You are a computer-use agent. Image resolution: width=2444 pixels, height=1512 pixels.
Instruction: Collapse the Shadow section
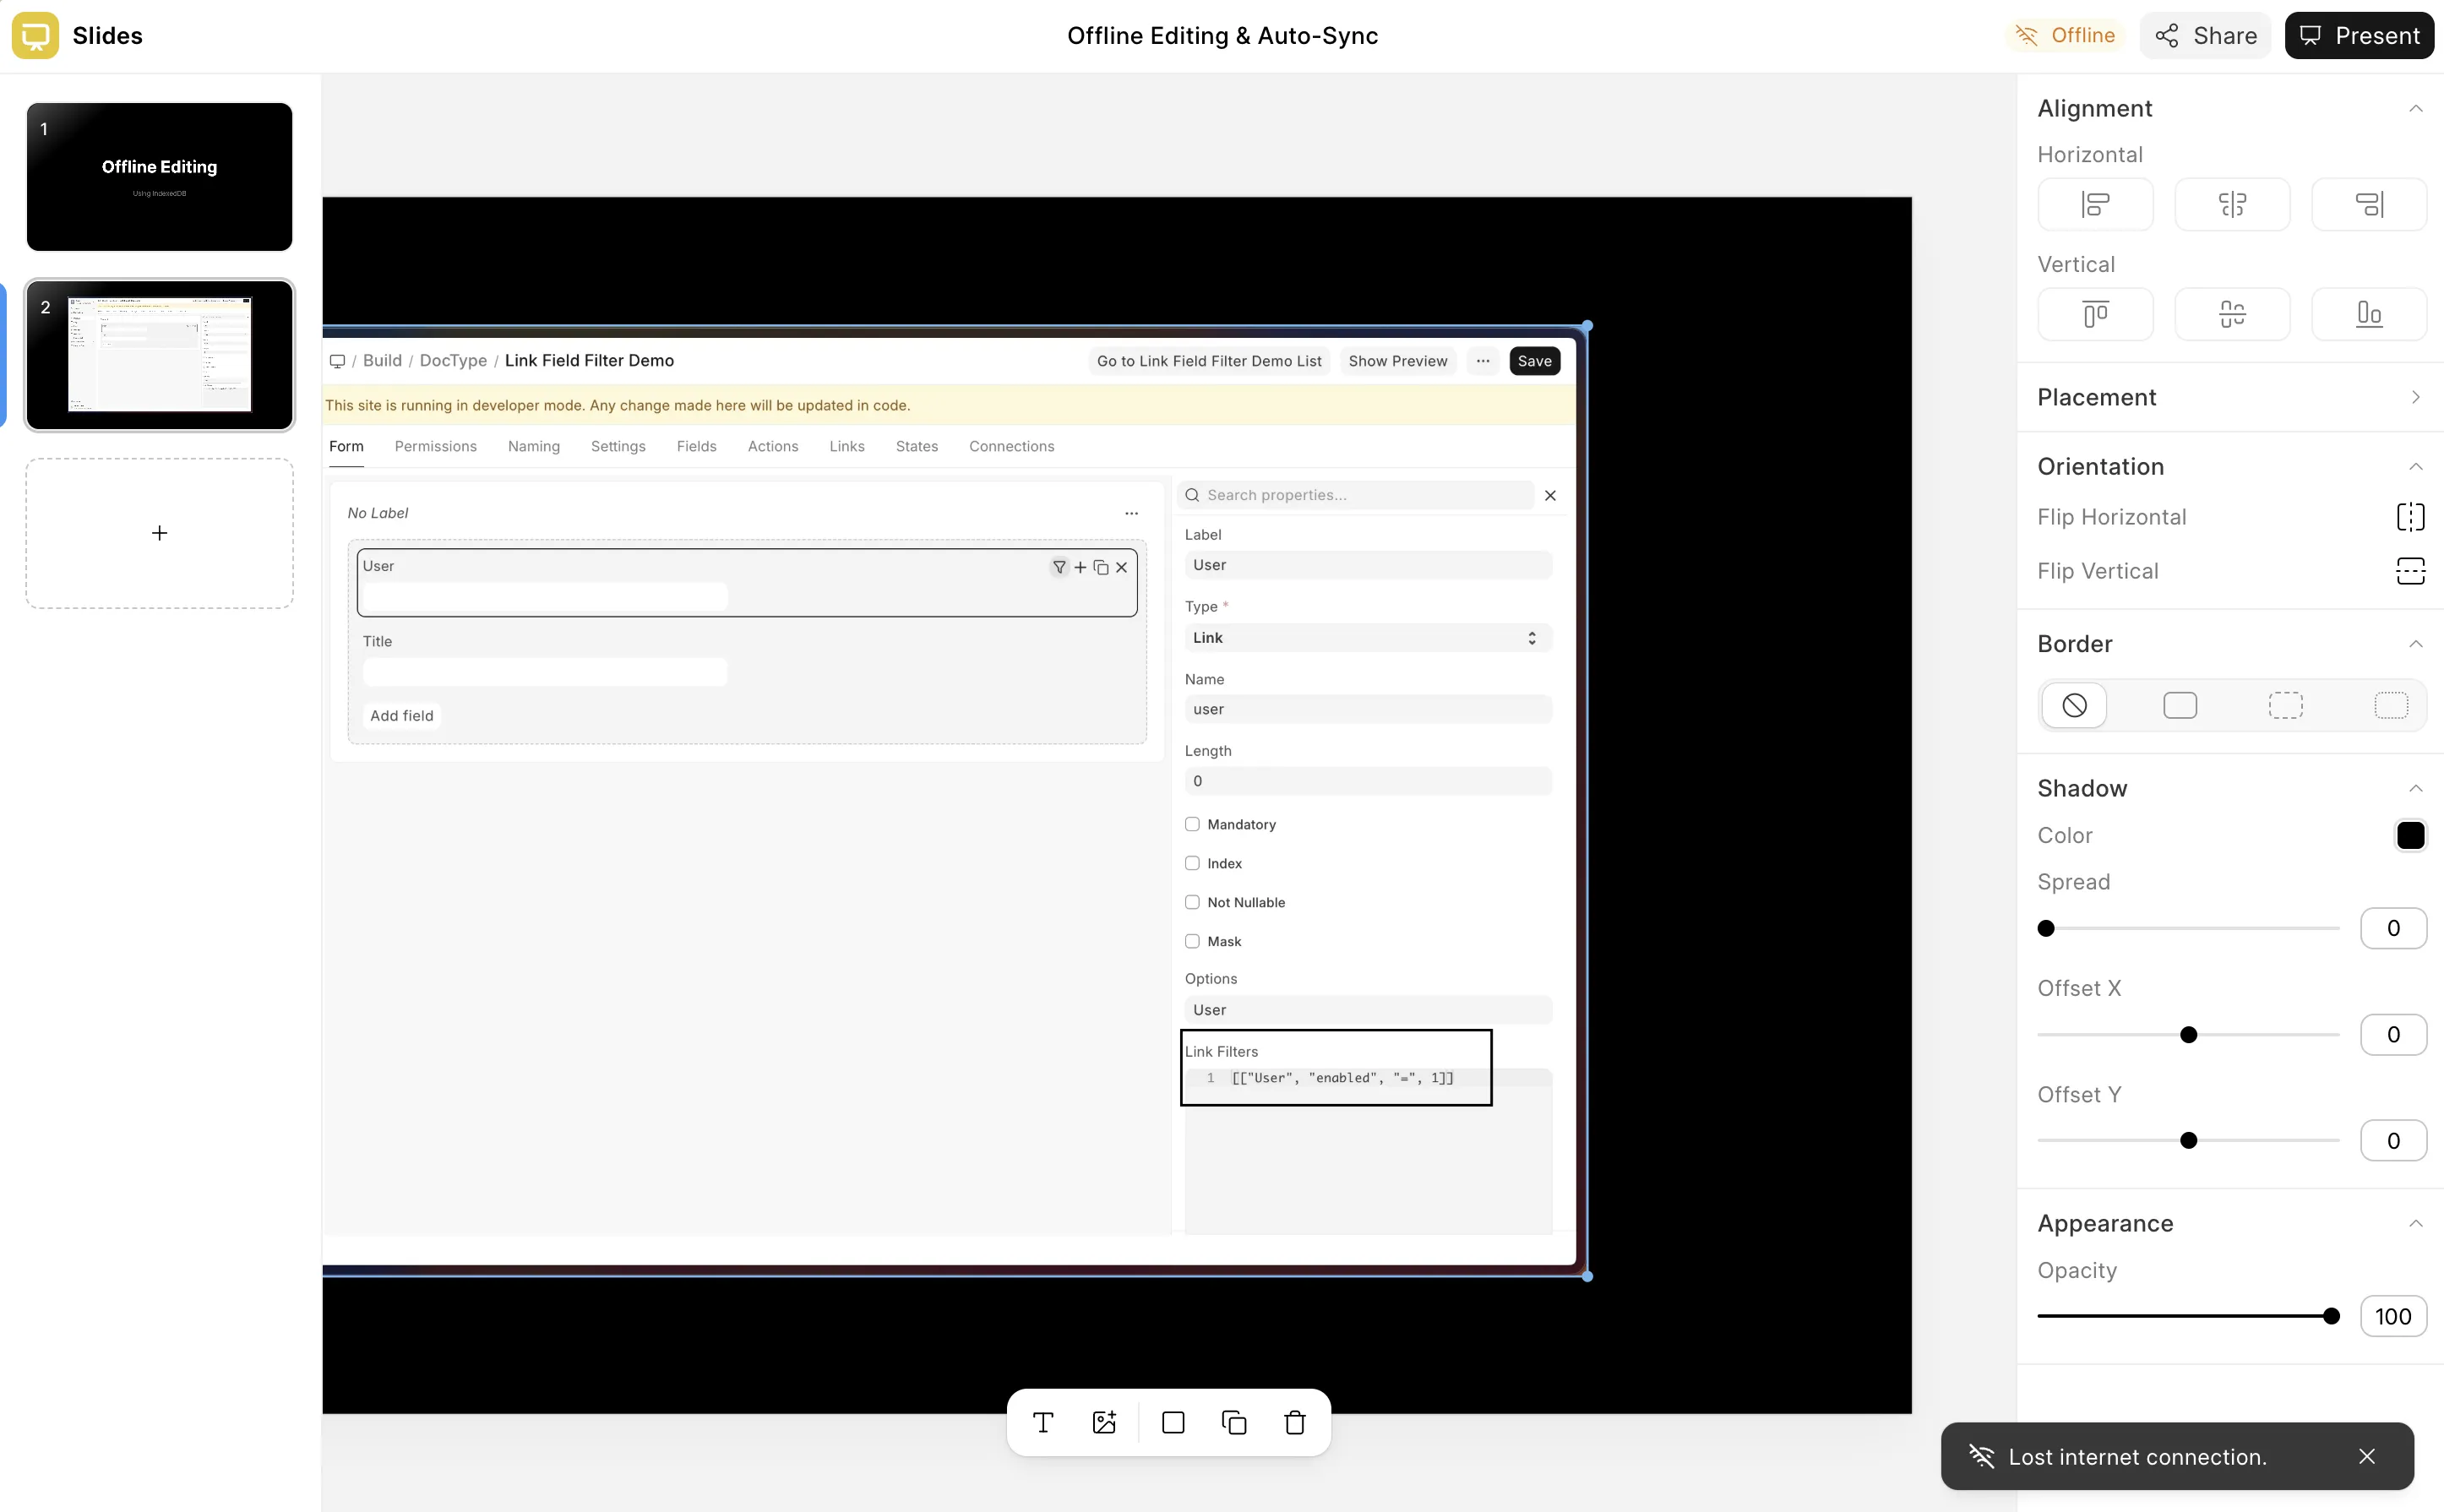2415,788
